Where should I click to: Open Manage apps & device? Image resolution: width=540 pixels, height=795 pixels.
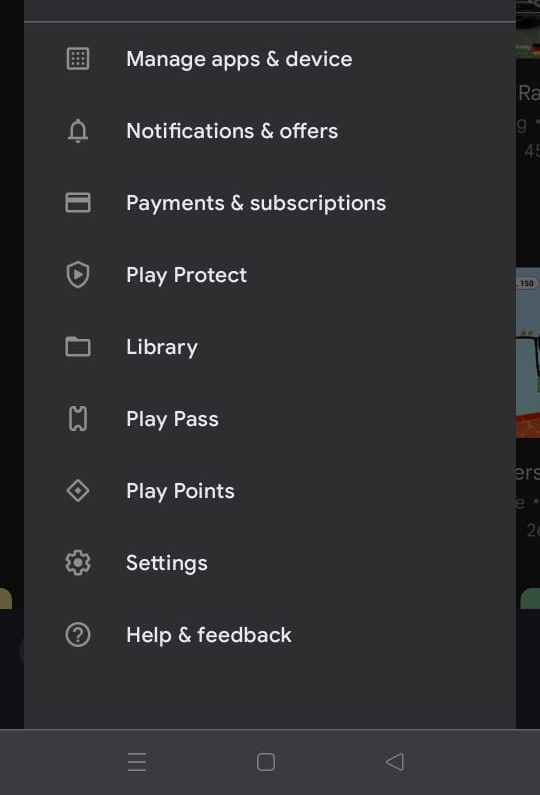pyautogui.click(x=239, y=59)
